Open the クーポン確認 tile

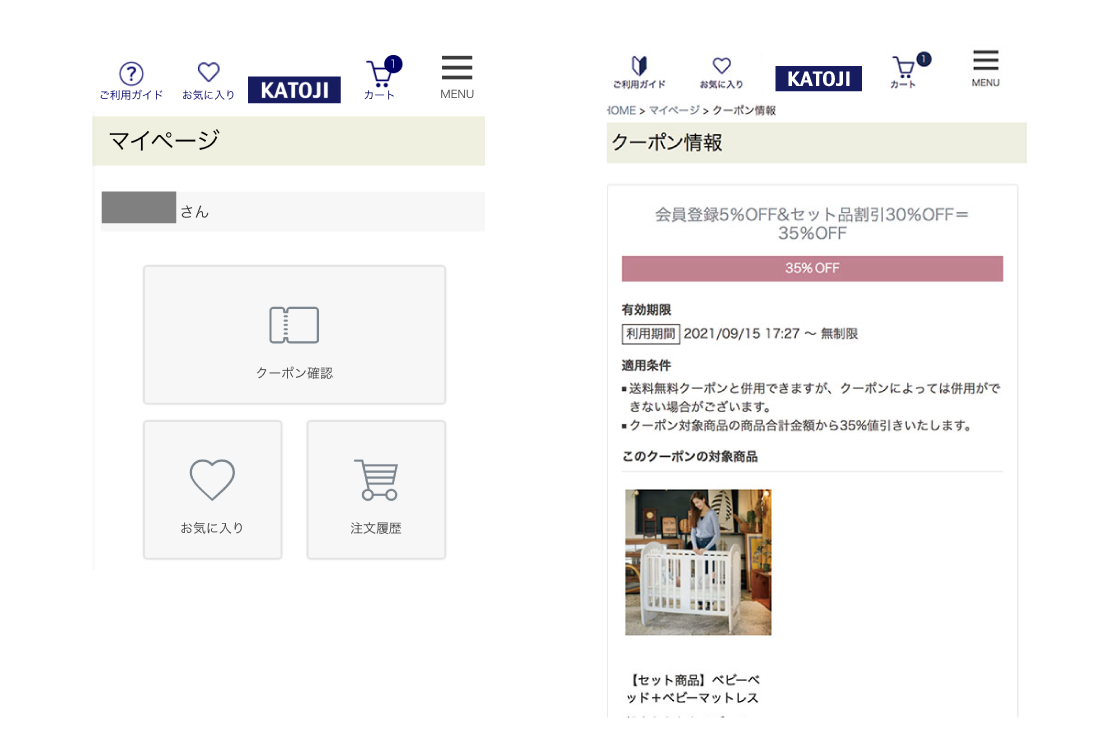point(294,335)
